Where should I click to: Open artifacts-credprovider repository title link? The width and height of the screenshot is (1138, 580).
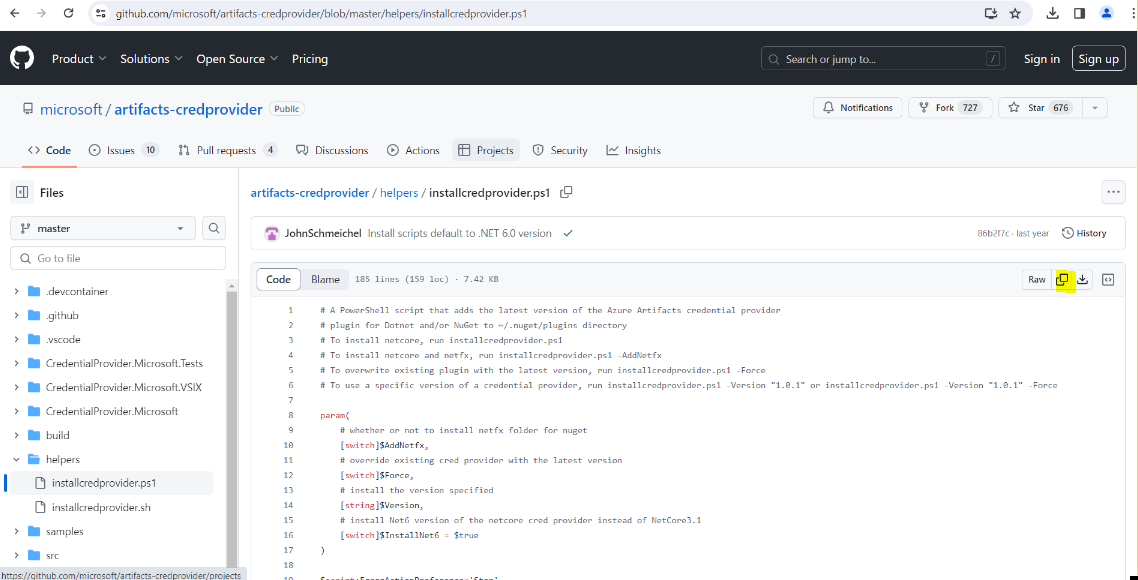pos(188,109)
